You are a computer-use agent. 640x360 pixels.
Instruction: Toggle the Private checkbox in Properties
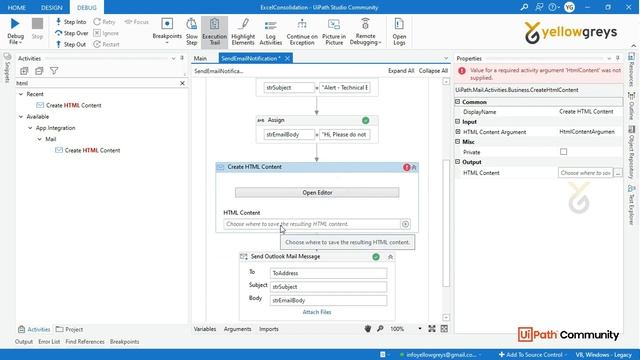(563, 152)
